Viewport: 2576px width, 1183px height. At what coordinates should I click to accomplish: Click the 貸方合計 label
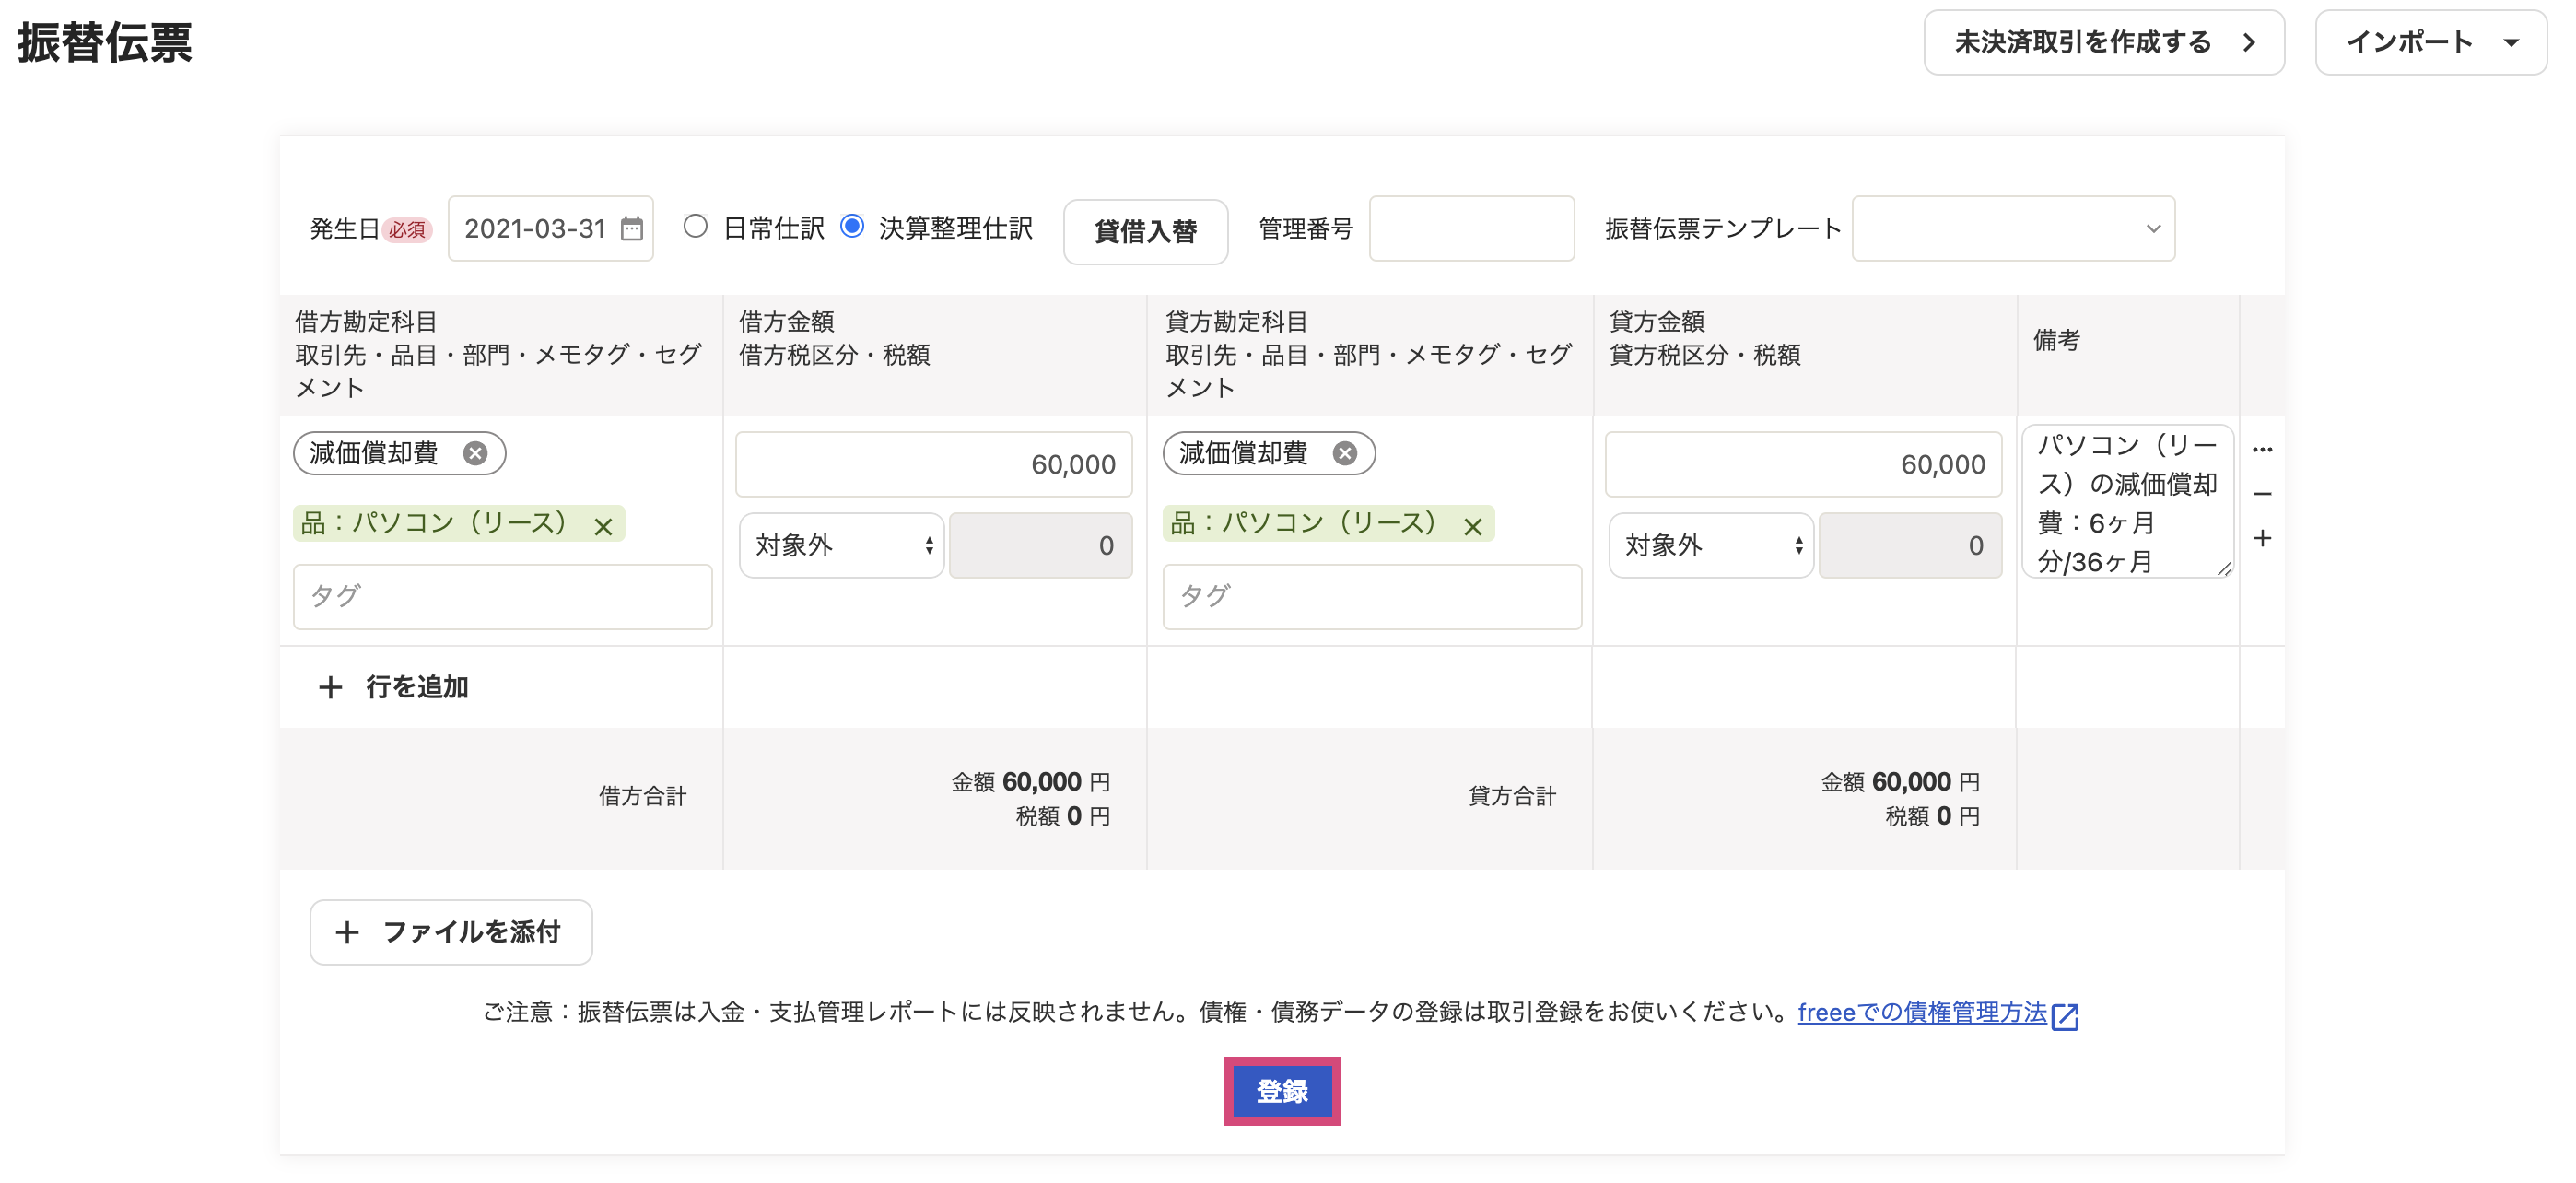click(1512, 797)
